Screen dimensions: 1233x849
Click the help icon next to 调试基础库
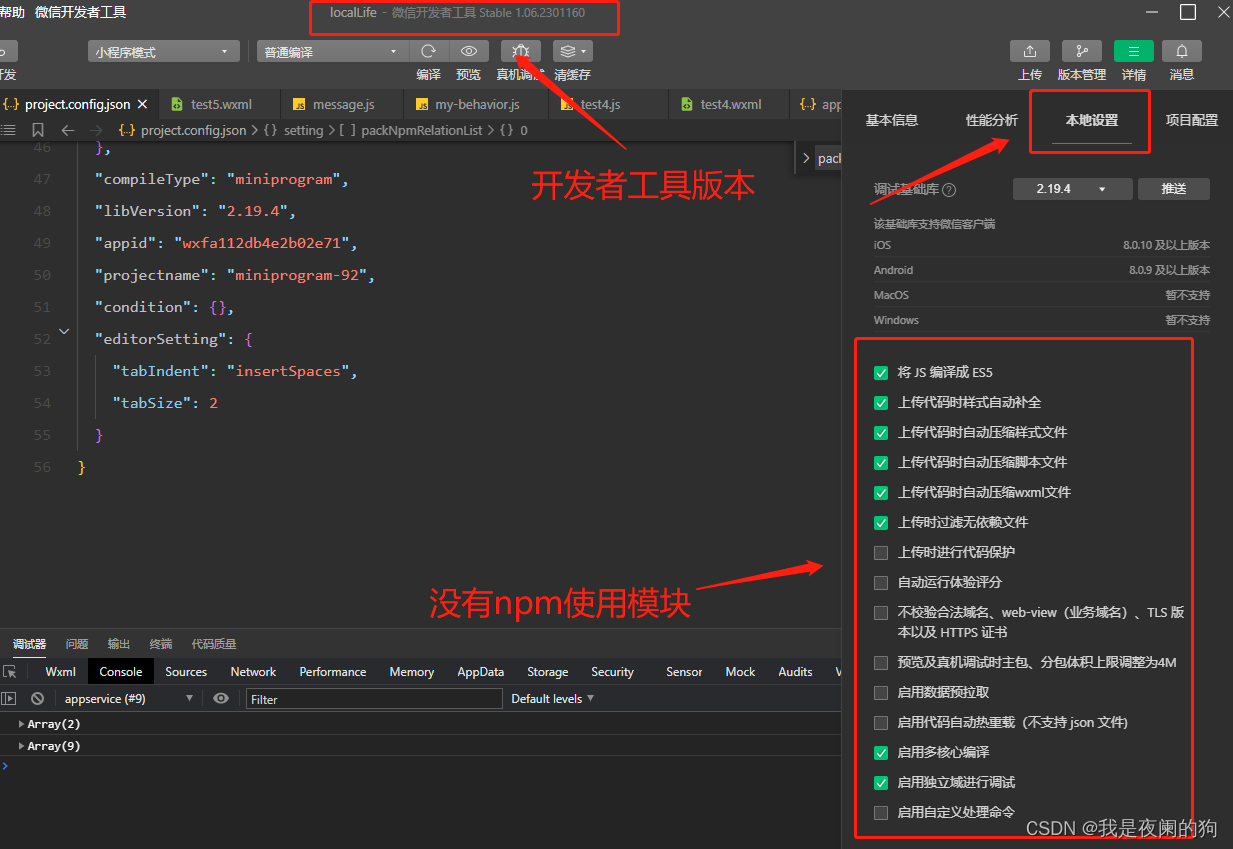(x=949, y=190)
